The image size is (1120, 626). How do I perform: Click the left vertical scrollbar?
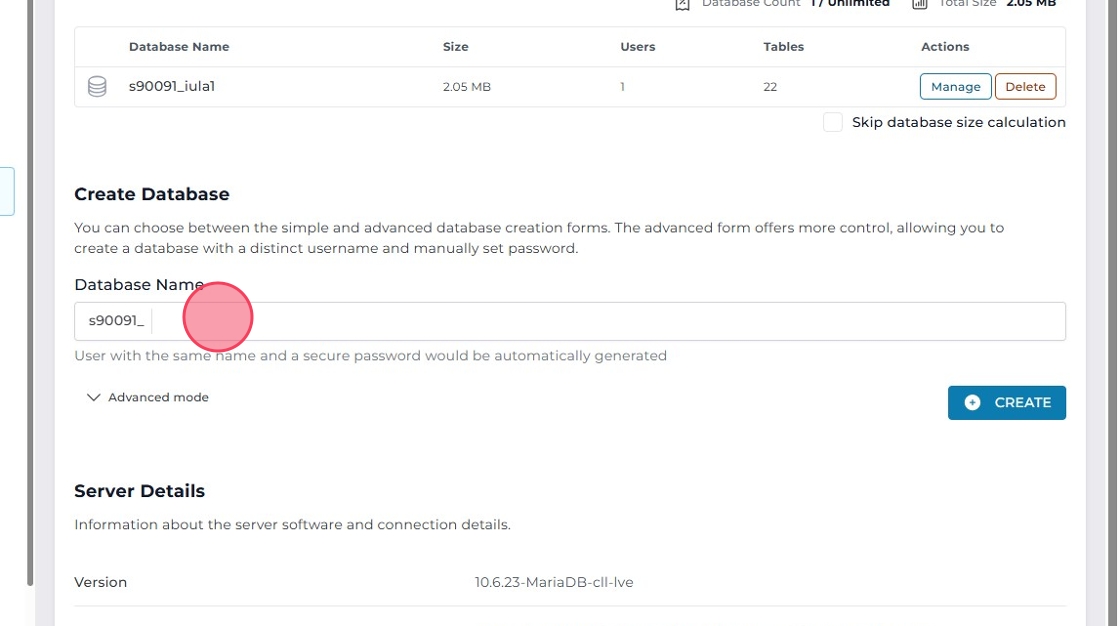[x=30, y=300]
